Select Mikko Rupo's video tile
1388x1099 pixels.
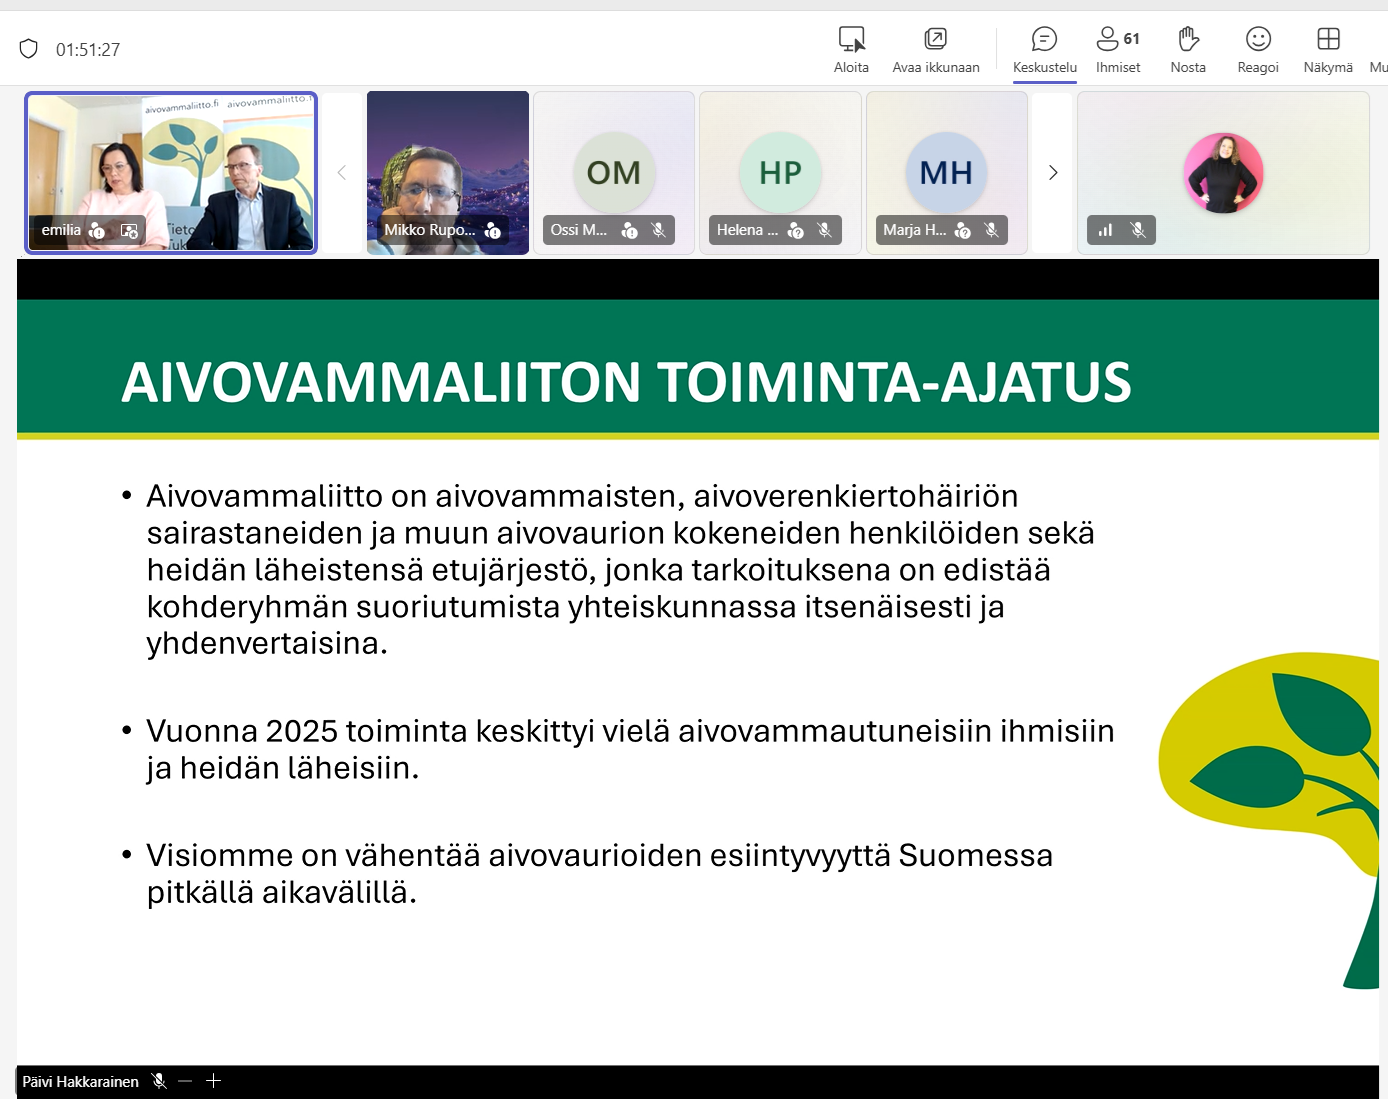pos(447,172)
